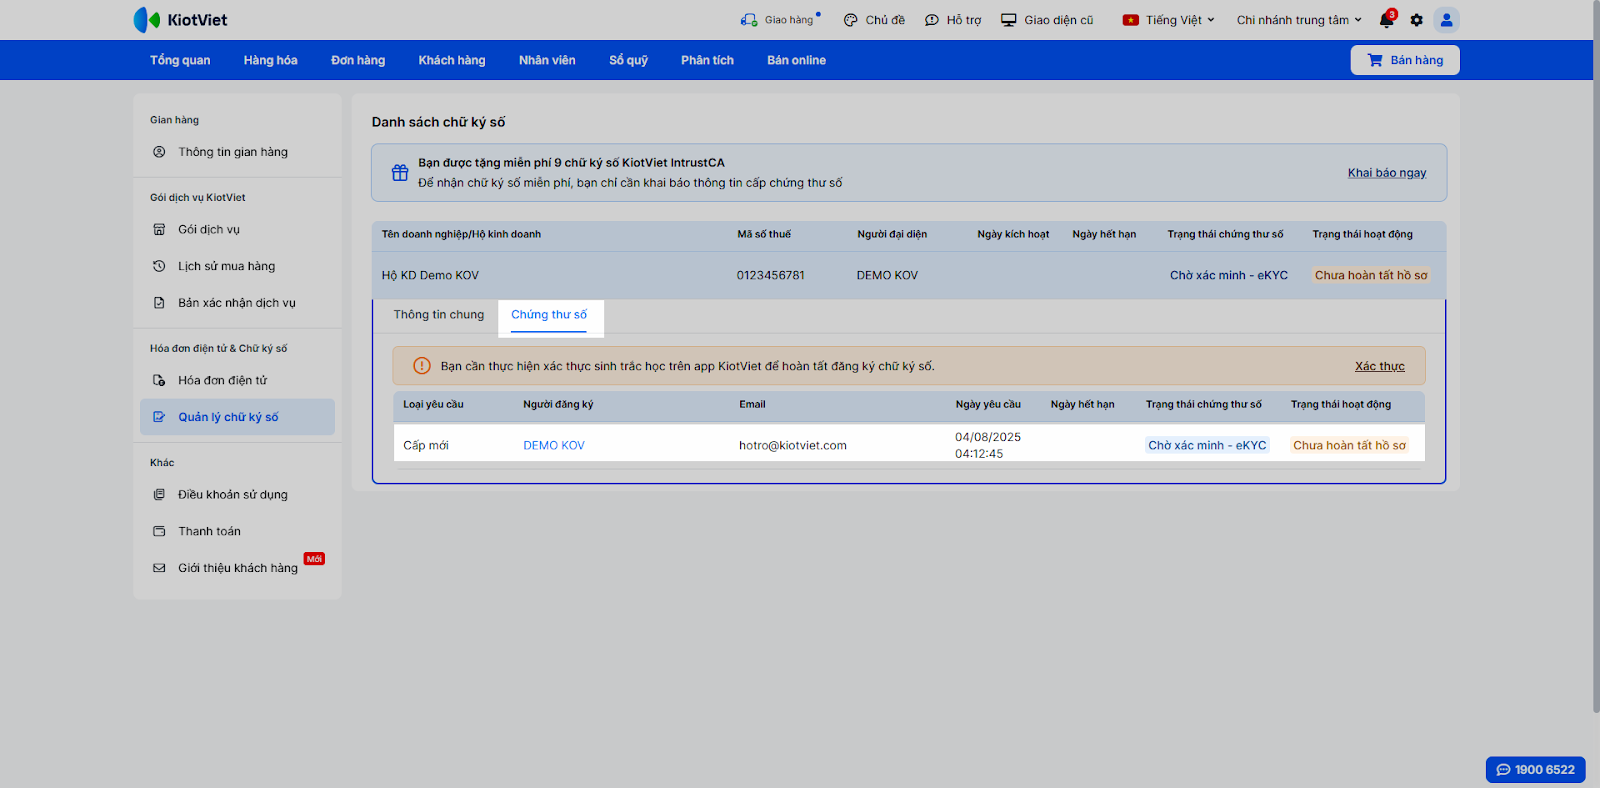The height and width of the screenshot is (788, 1600).
Task: Select the Chứng thư số tab
Action: 549,315
